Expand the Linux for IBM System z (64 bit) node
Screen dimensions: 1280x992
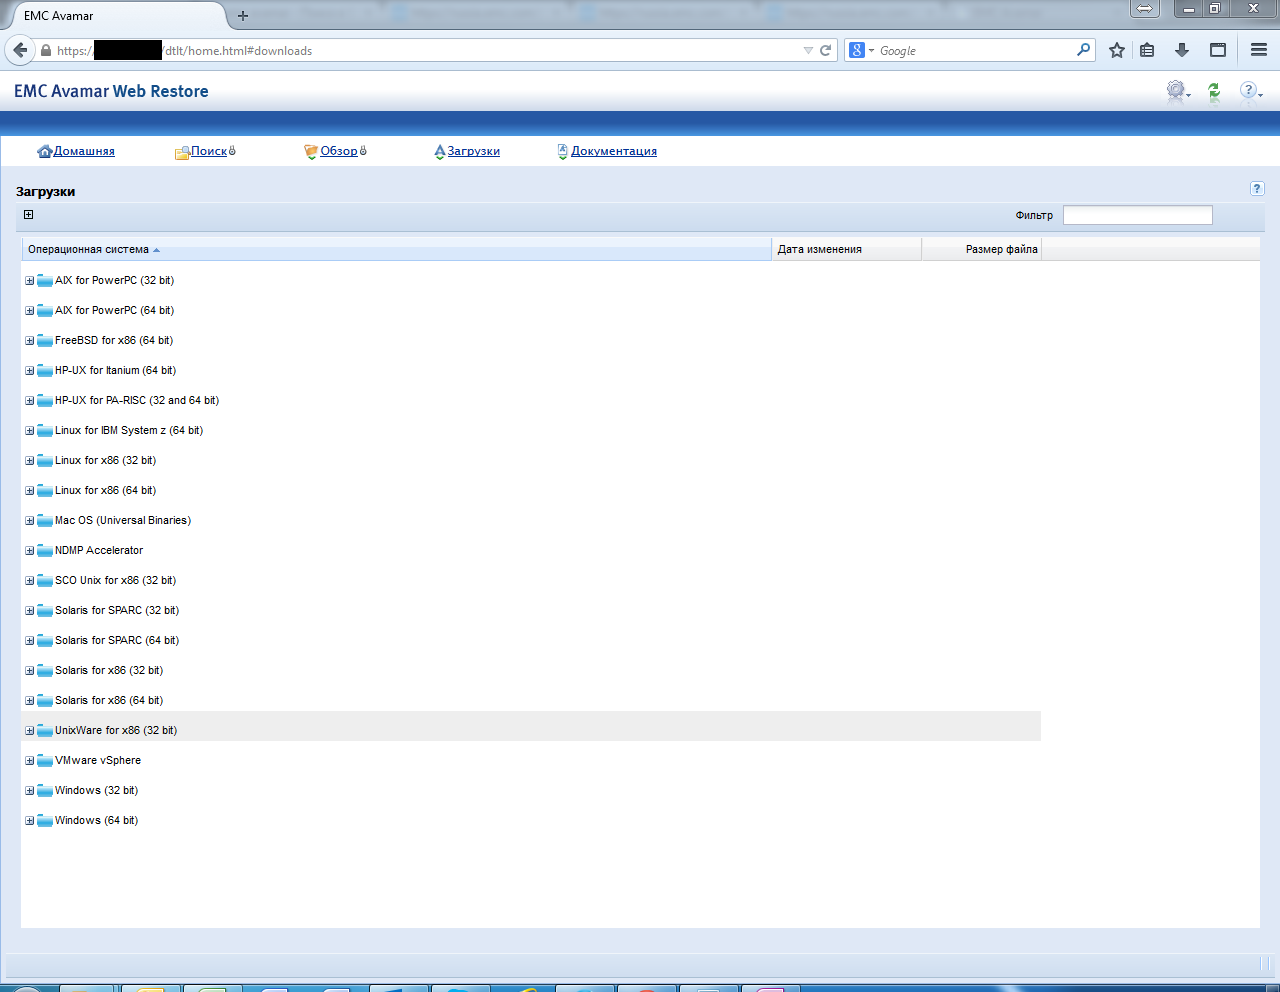(30, 431)
